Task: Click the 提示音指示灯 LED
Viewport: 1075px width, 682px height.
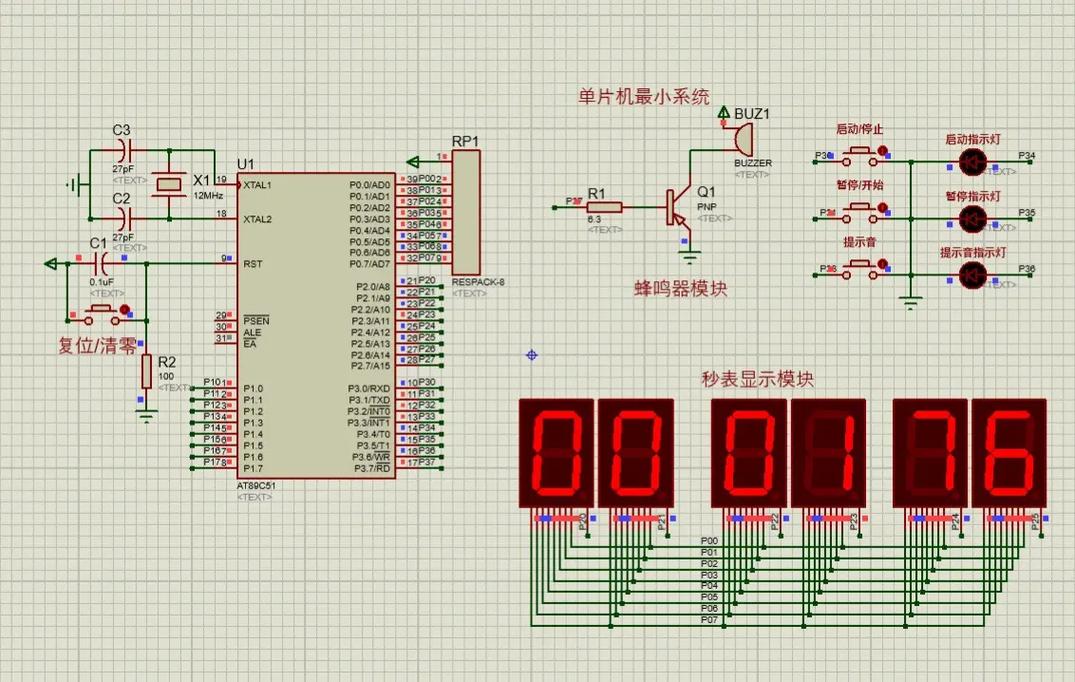Action: [972, 274]
